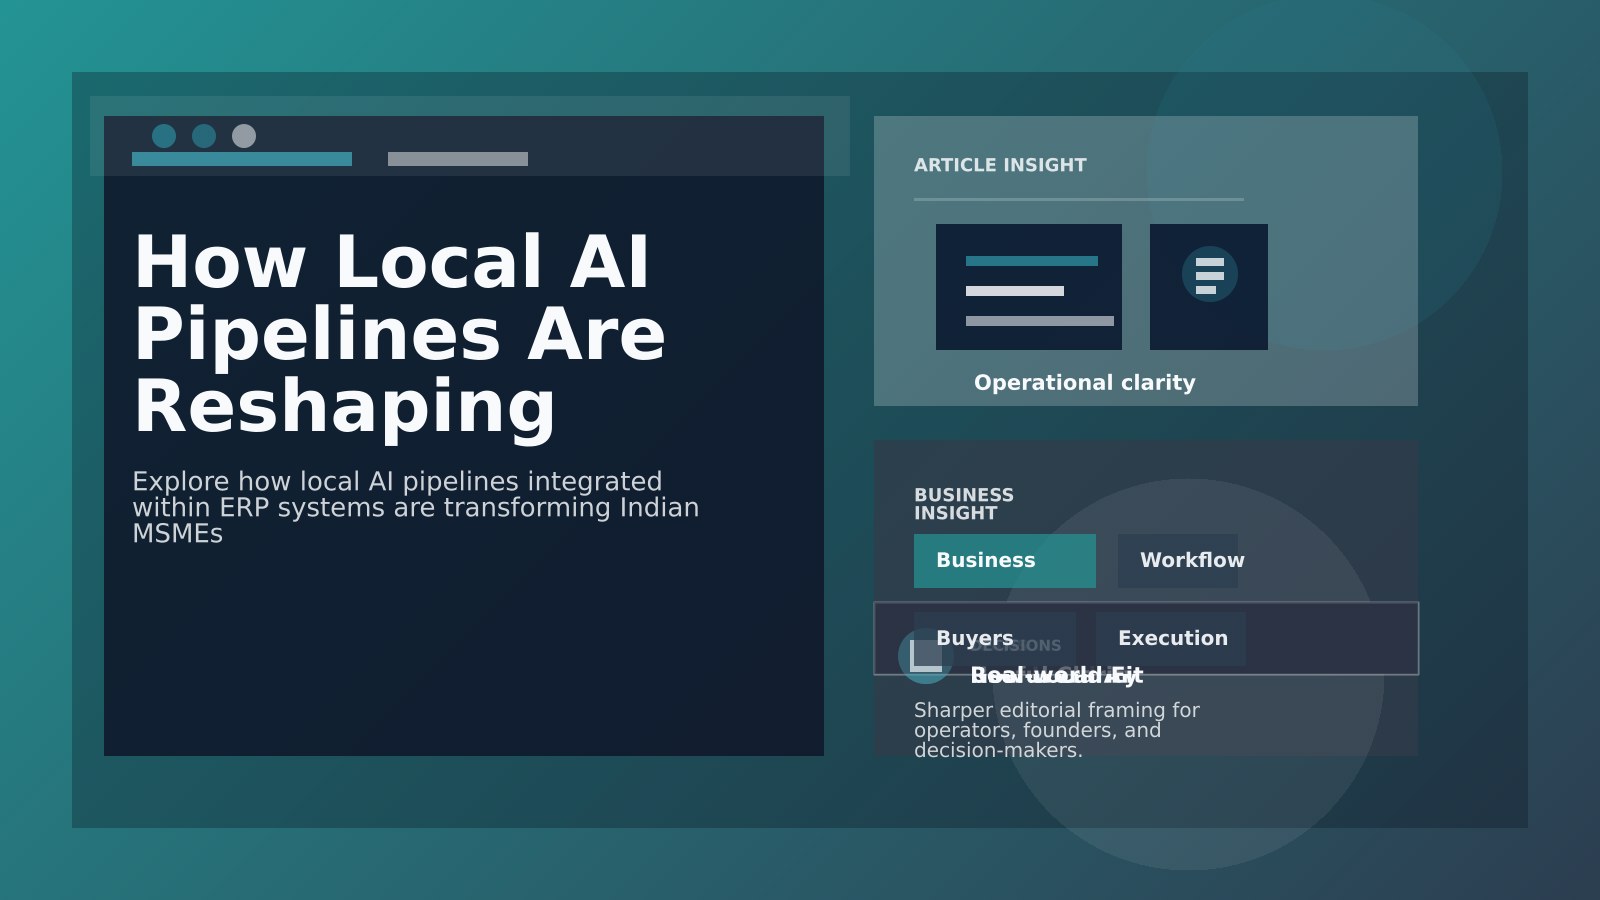Select the Workflow chip

click(1178, 561)
